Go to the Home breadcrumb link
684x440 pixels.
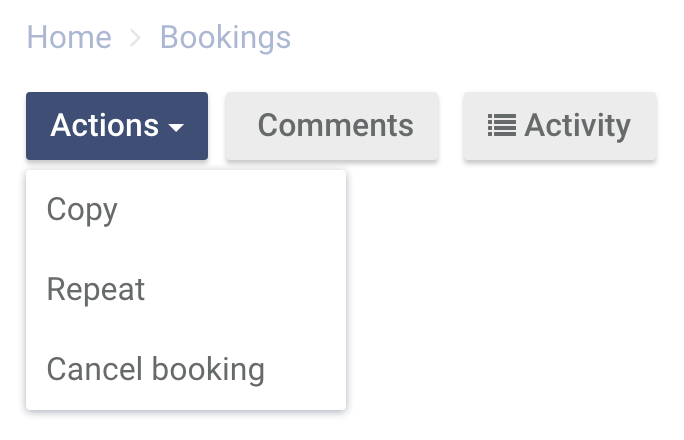tap(69, 38)
